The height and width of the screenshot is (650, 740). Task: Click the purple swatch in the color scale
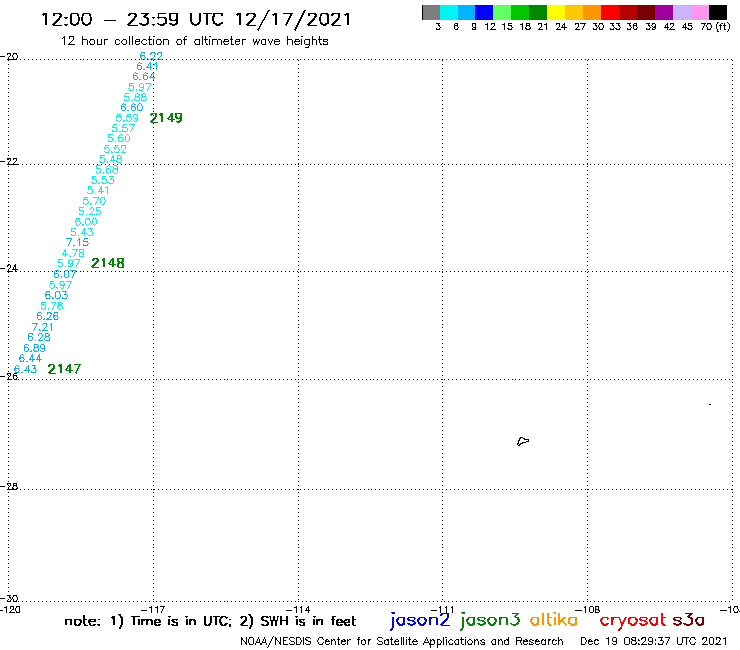(664, 12)
